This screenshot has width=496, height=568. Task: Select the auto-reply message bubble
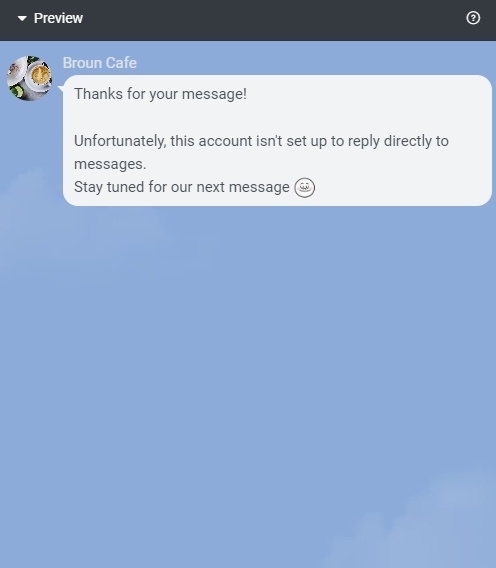[x=277, y=141]
